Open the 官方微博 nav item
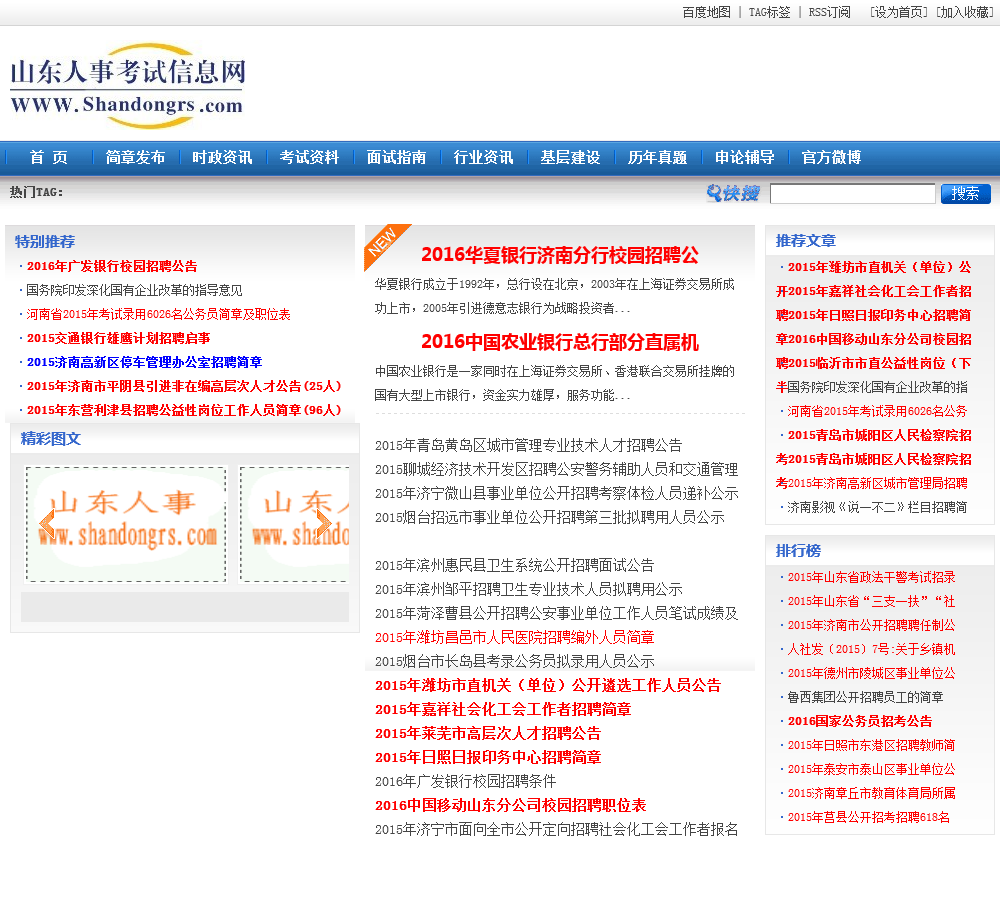The image size is (1000, 909). tap(831, 157)
